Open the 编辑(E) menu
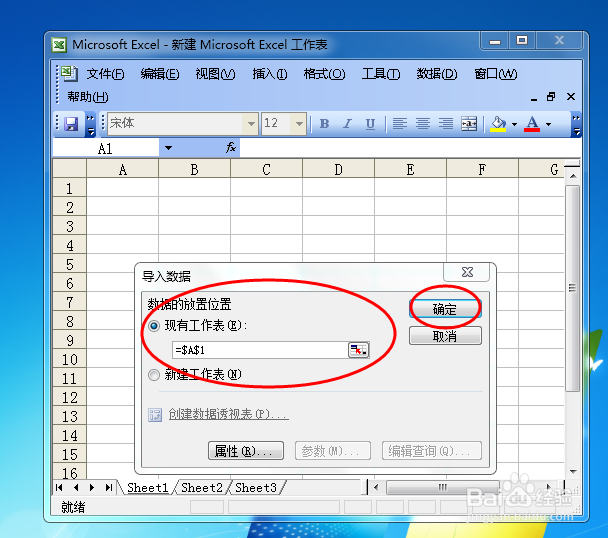 pyautogui.click(x=160, y=74)
